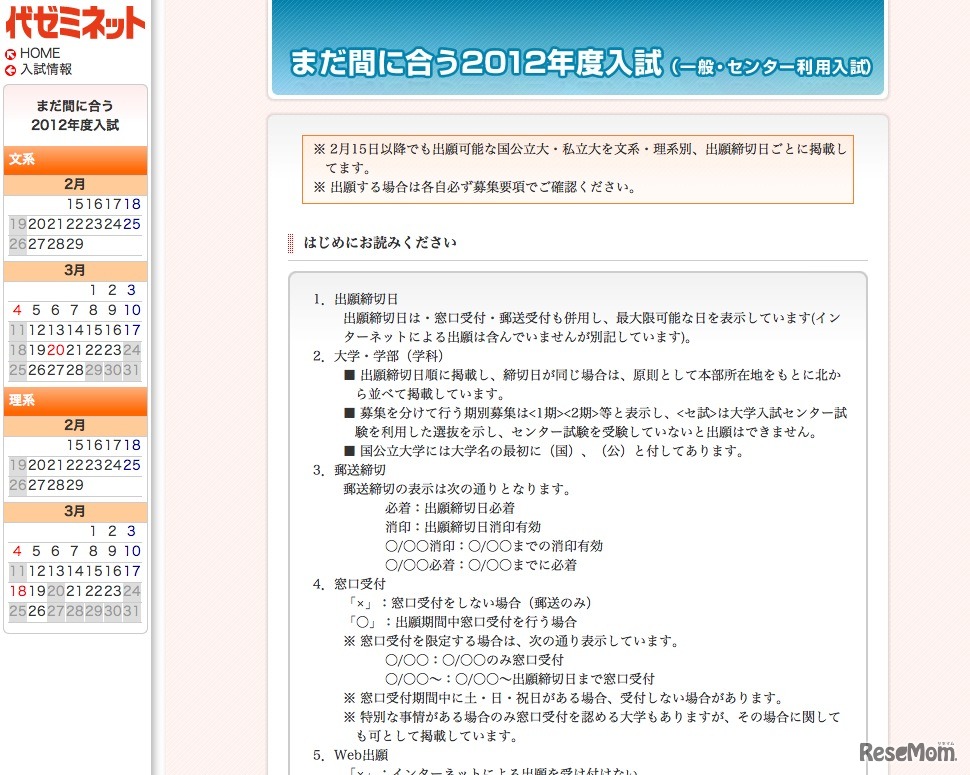
Task: Select March 3 in the 文系 calendar
Action: tap(129, 290)
